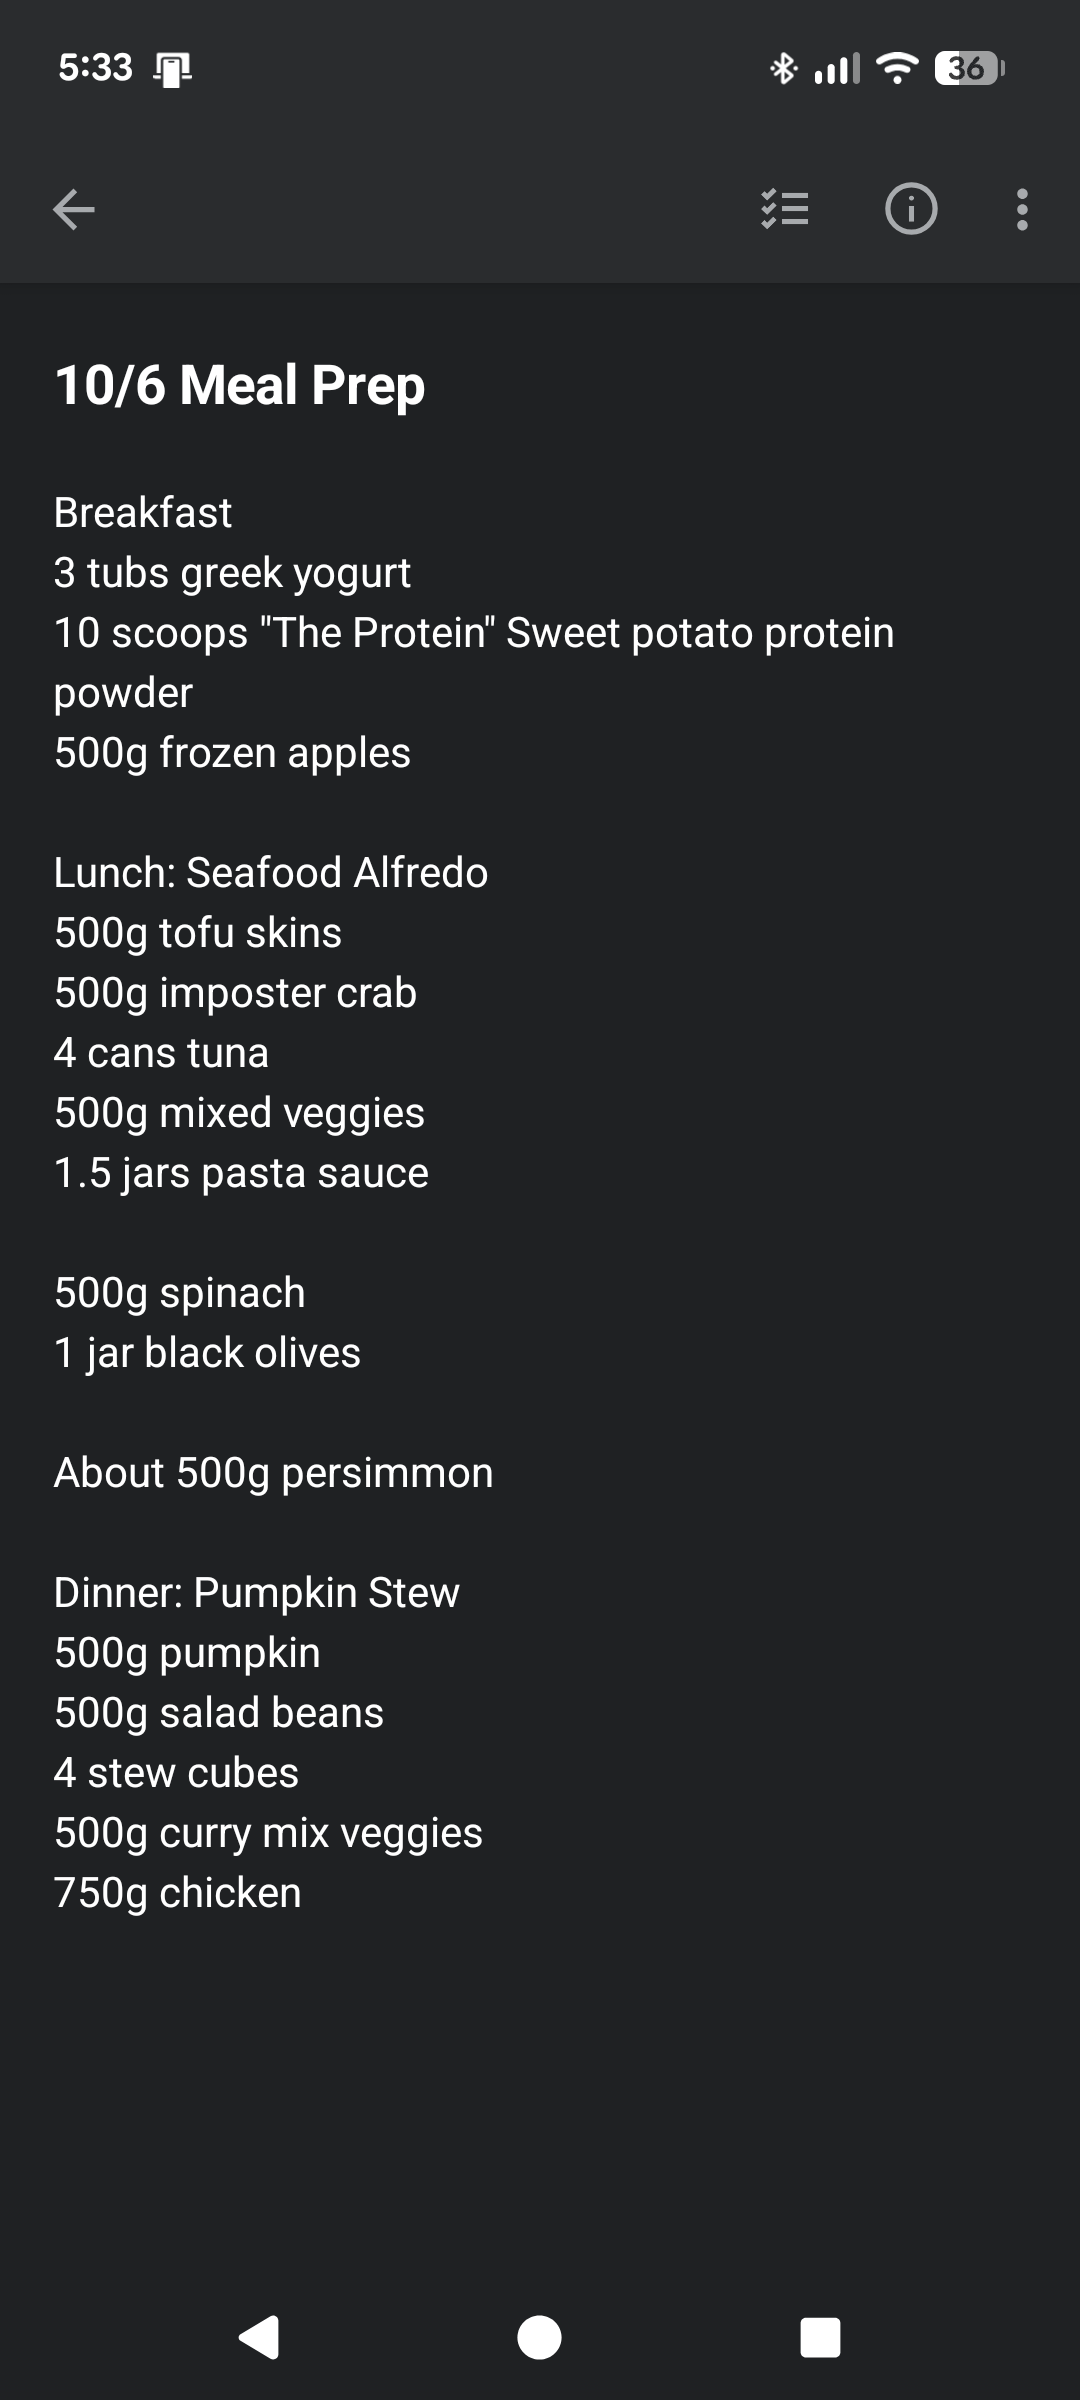Viewport: 1080px width, 2400px height.
Task: Tap the "750g chicken" line
Action: click(178, 1893)
